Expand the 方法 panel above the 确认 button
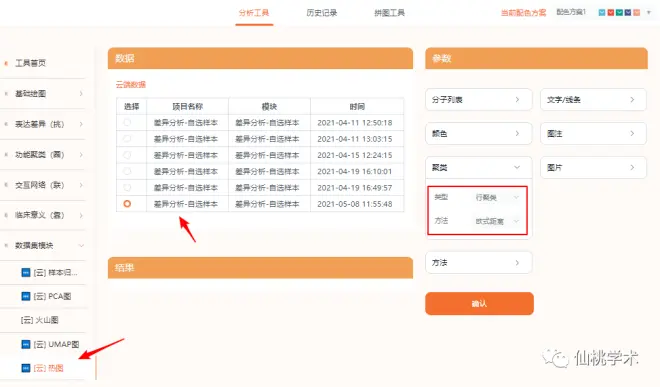Screen dimensions: 660x387 479,263
